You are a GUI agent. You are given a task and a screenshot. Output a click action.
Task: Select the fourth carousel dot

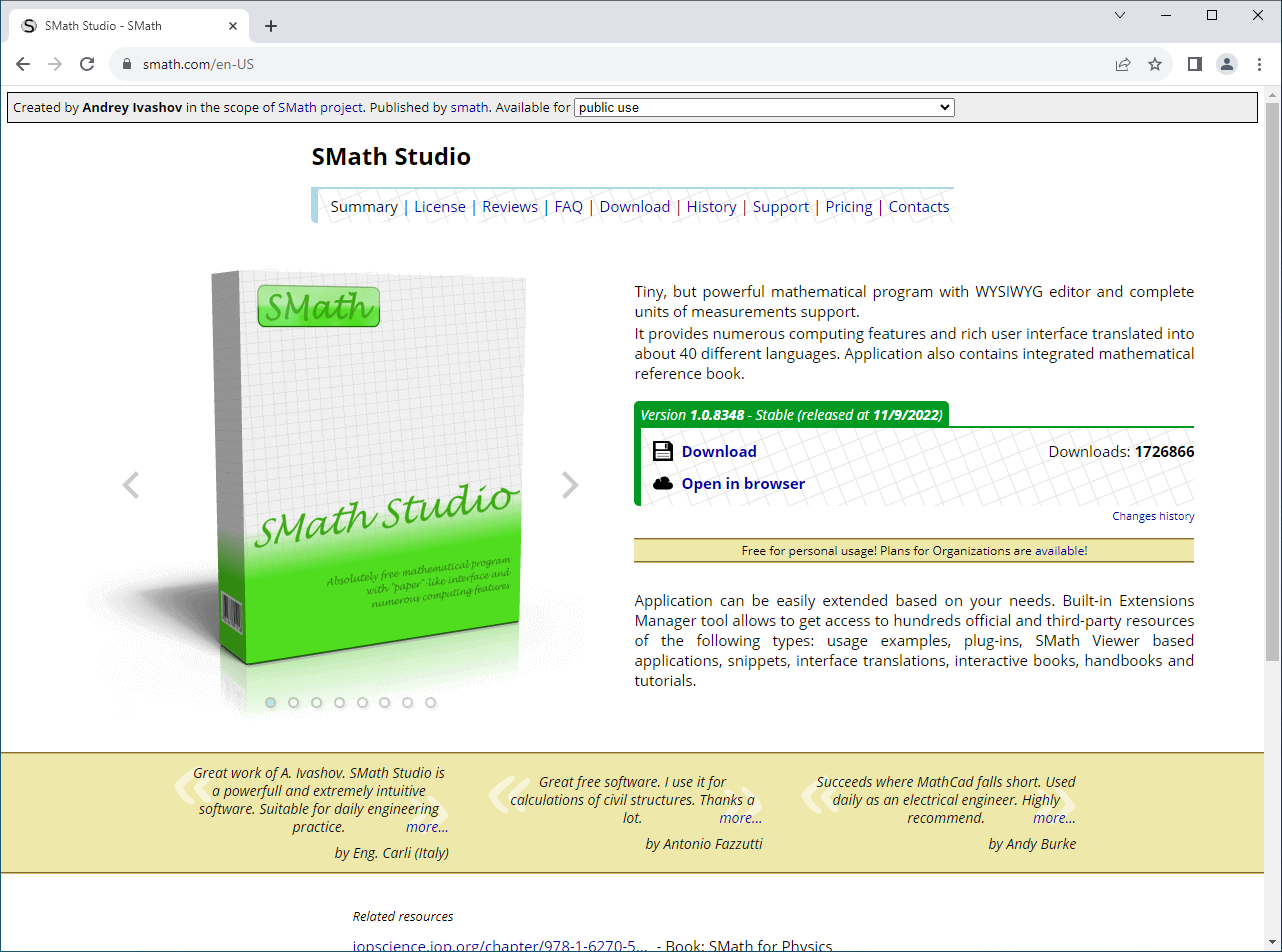coord(339,702)
